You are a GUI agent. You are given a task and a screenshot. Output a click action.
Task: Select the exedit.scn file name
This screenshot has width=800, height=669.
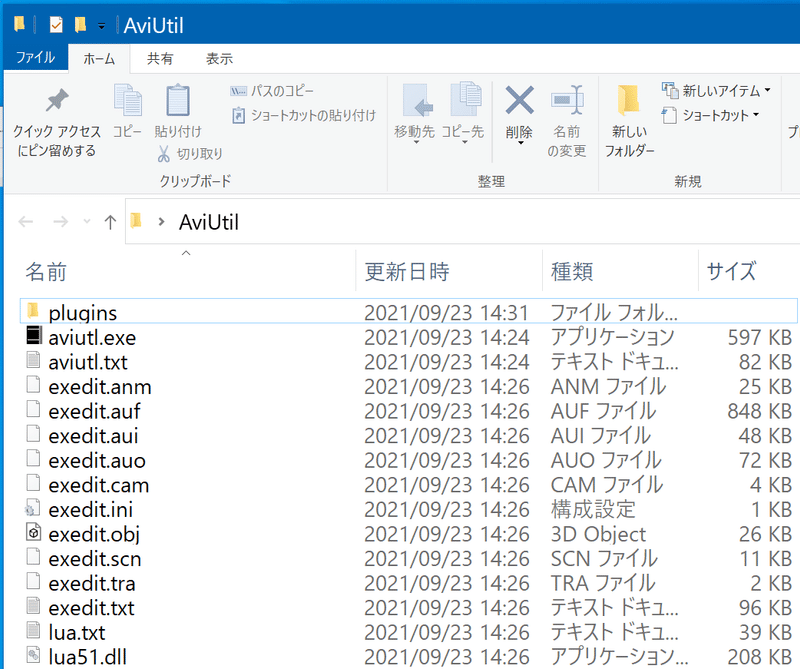(95, 559)
